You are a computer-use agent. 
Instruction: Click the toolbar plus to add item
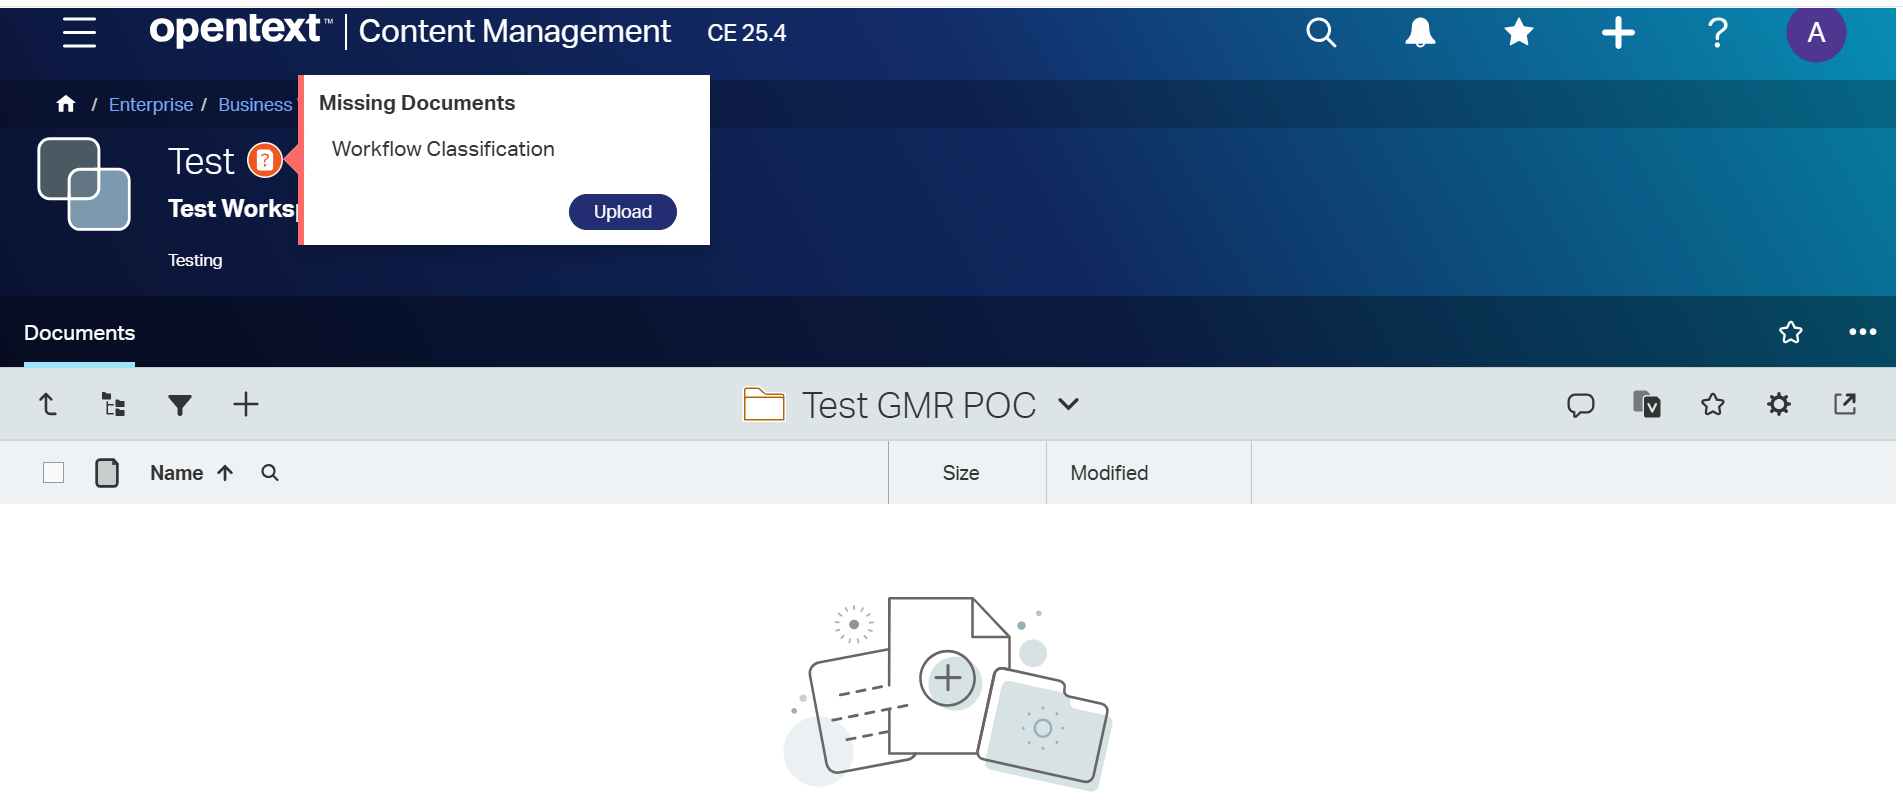click(x=246, y=404)
